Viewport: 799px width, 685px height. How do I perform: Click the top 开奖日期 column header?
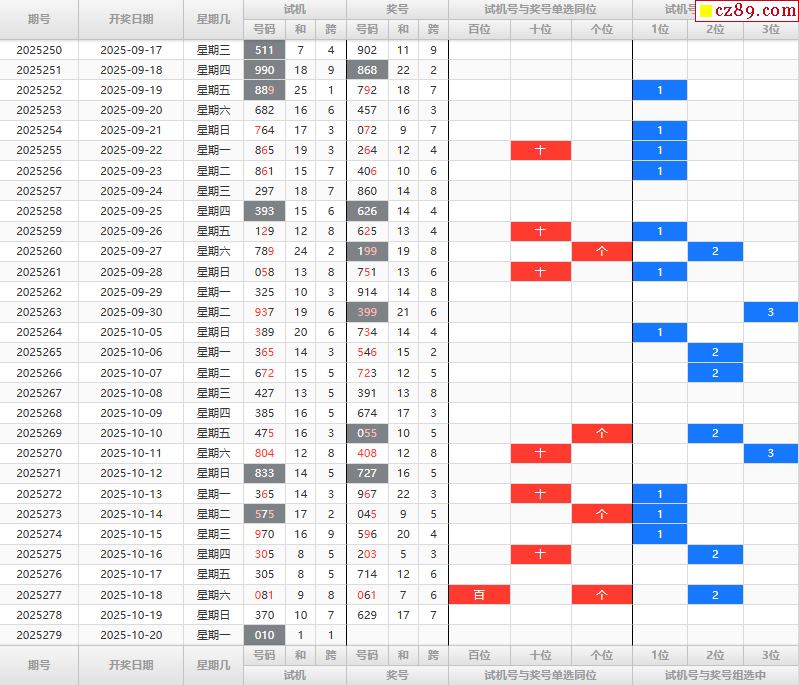(131, 19)
